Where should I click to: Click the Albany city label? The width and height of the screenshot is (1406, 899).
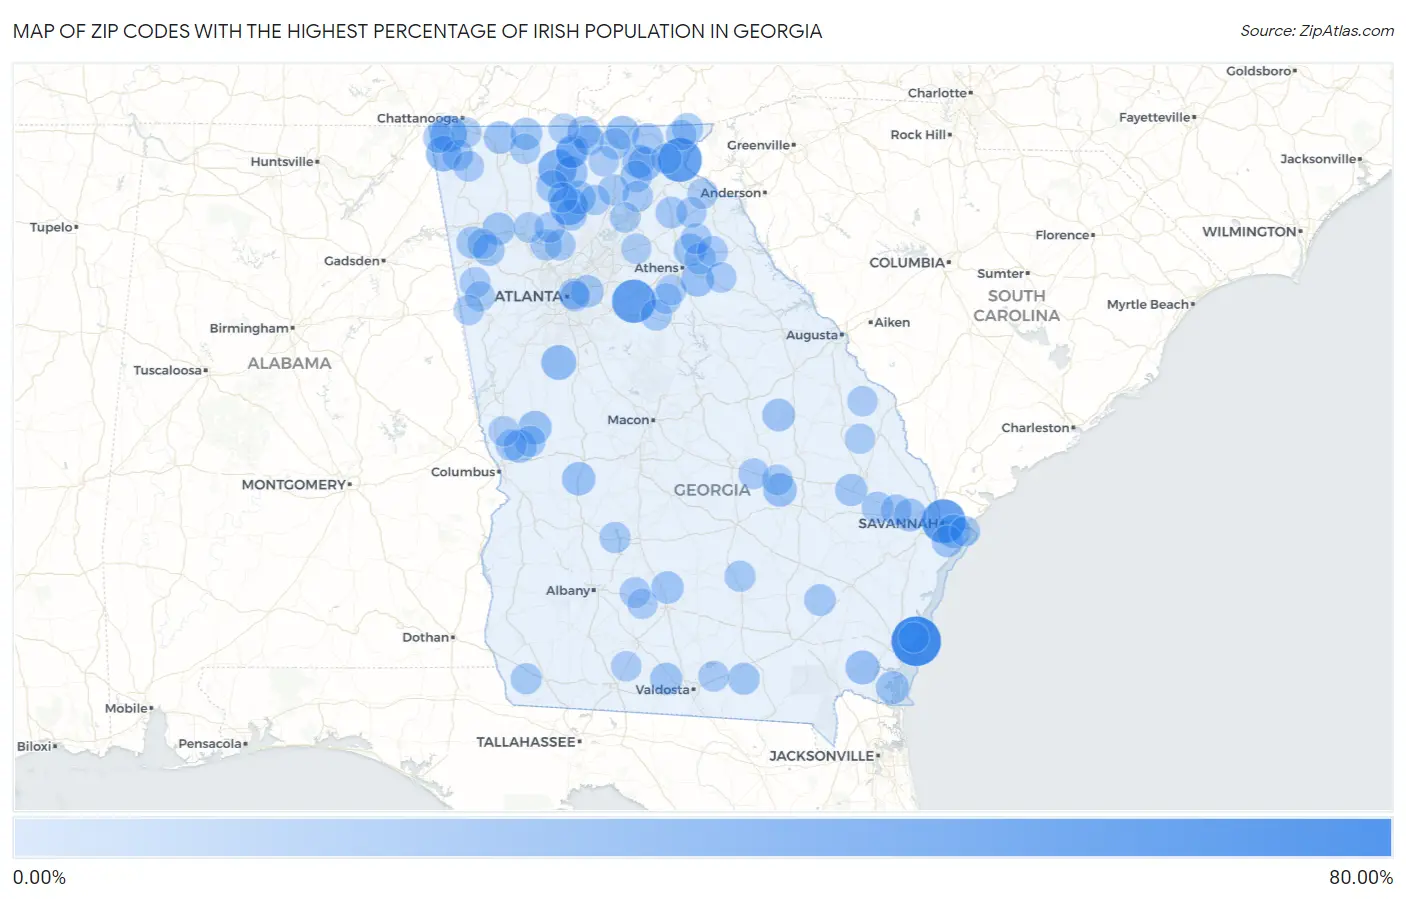pos(568,591)
